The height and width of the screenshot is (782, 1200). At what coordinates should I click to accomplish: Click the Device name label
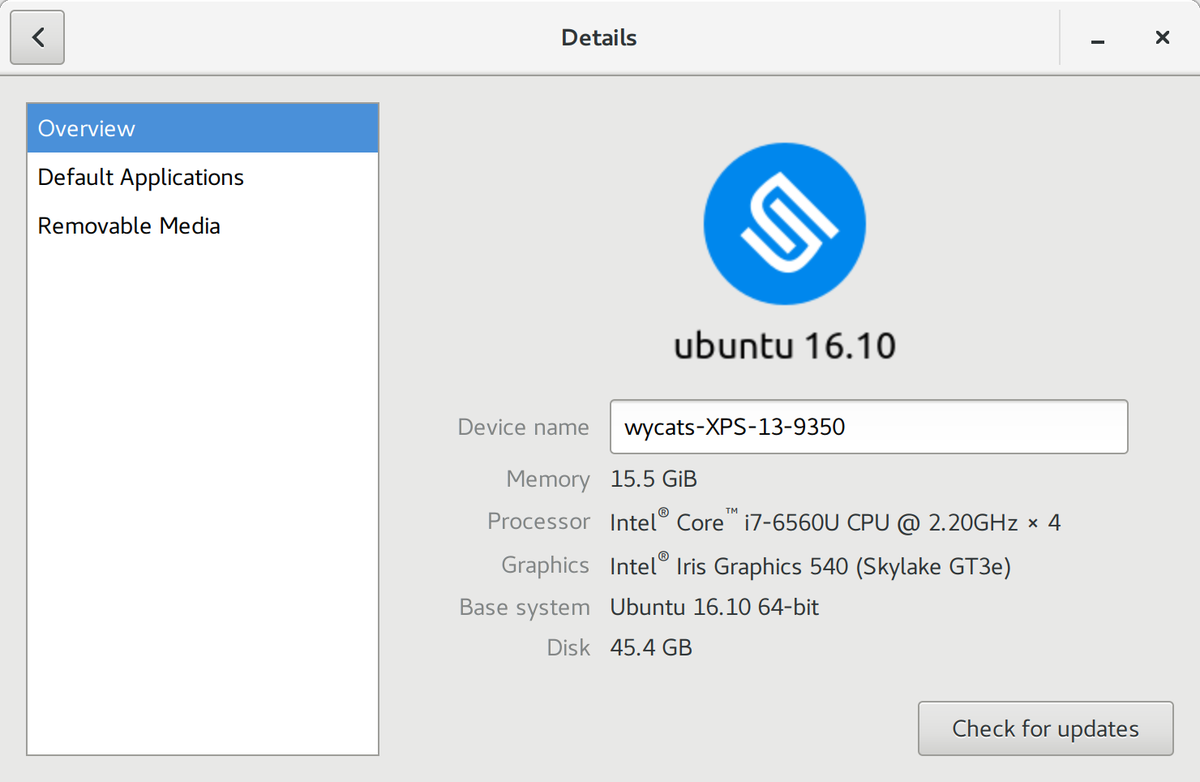(x=523, y=427)
